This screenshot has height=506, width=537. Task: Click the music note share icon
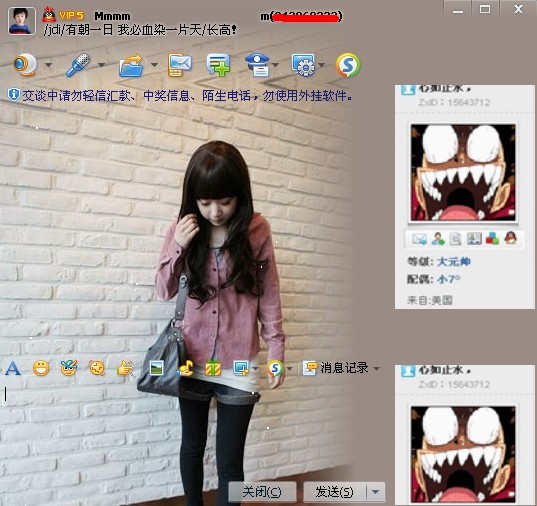(186, 369)
